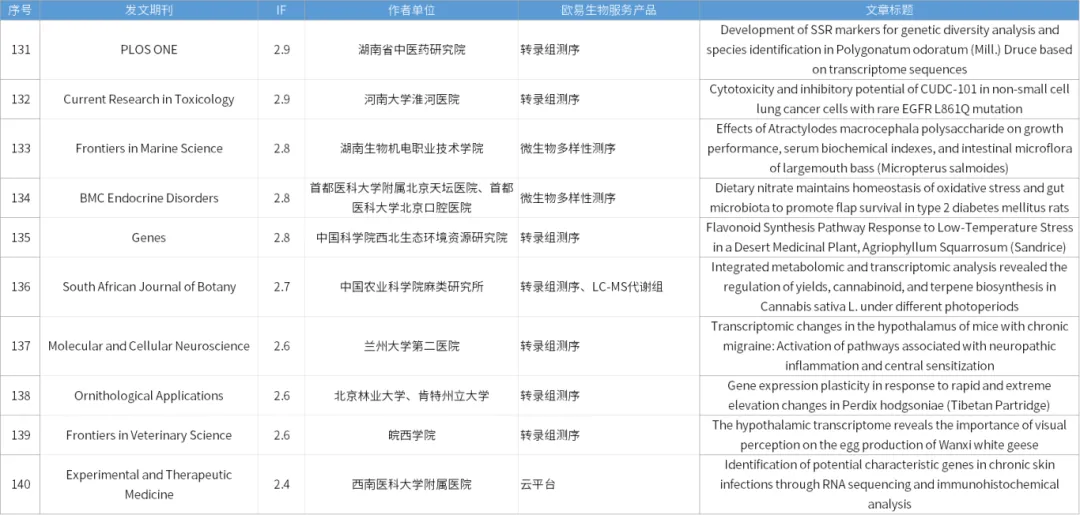Click title about Wanxi white geese egg production
Image resolution: width=1080 pixels, height=515 pixels.
[x=889, y=435]
